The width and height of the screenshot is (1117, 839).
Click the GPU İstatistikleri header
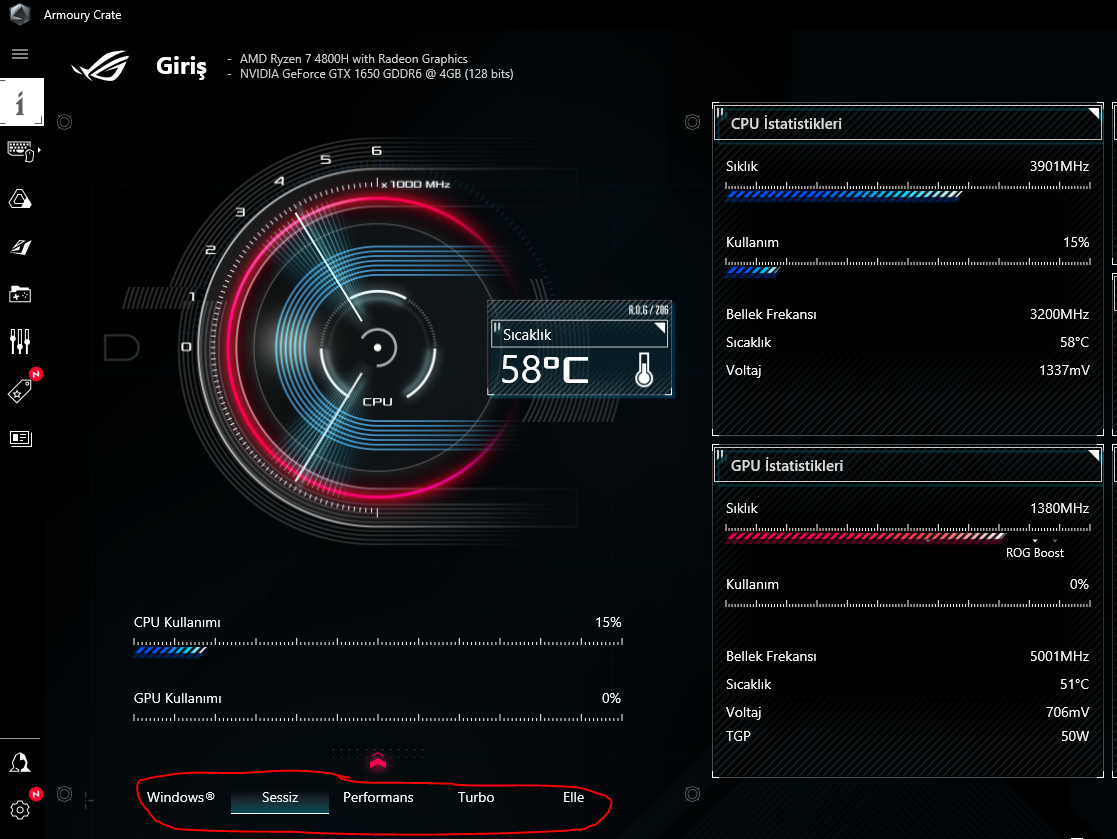click(908, 465)
